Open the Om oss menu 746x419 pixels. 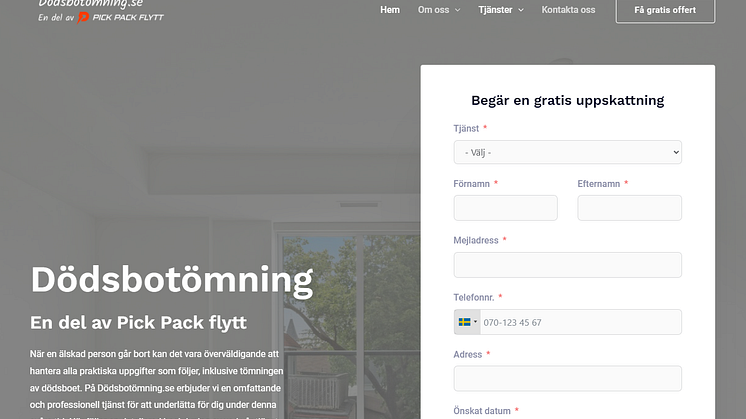(x=433, y=10)
